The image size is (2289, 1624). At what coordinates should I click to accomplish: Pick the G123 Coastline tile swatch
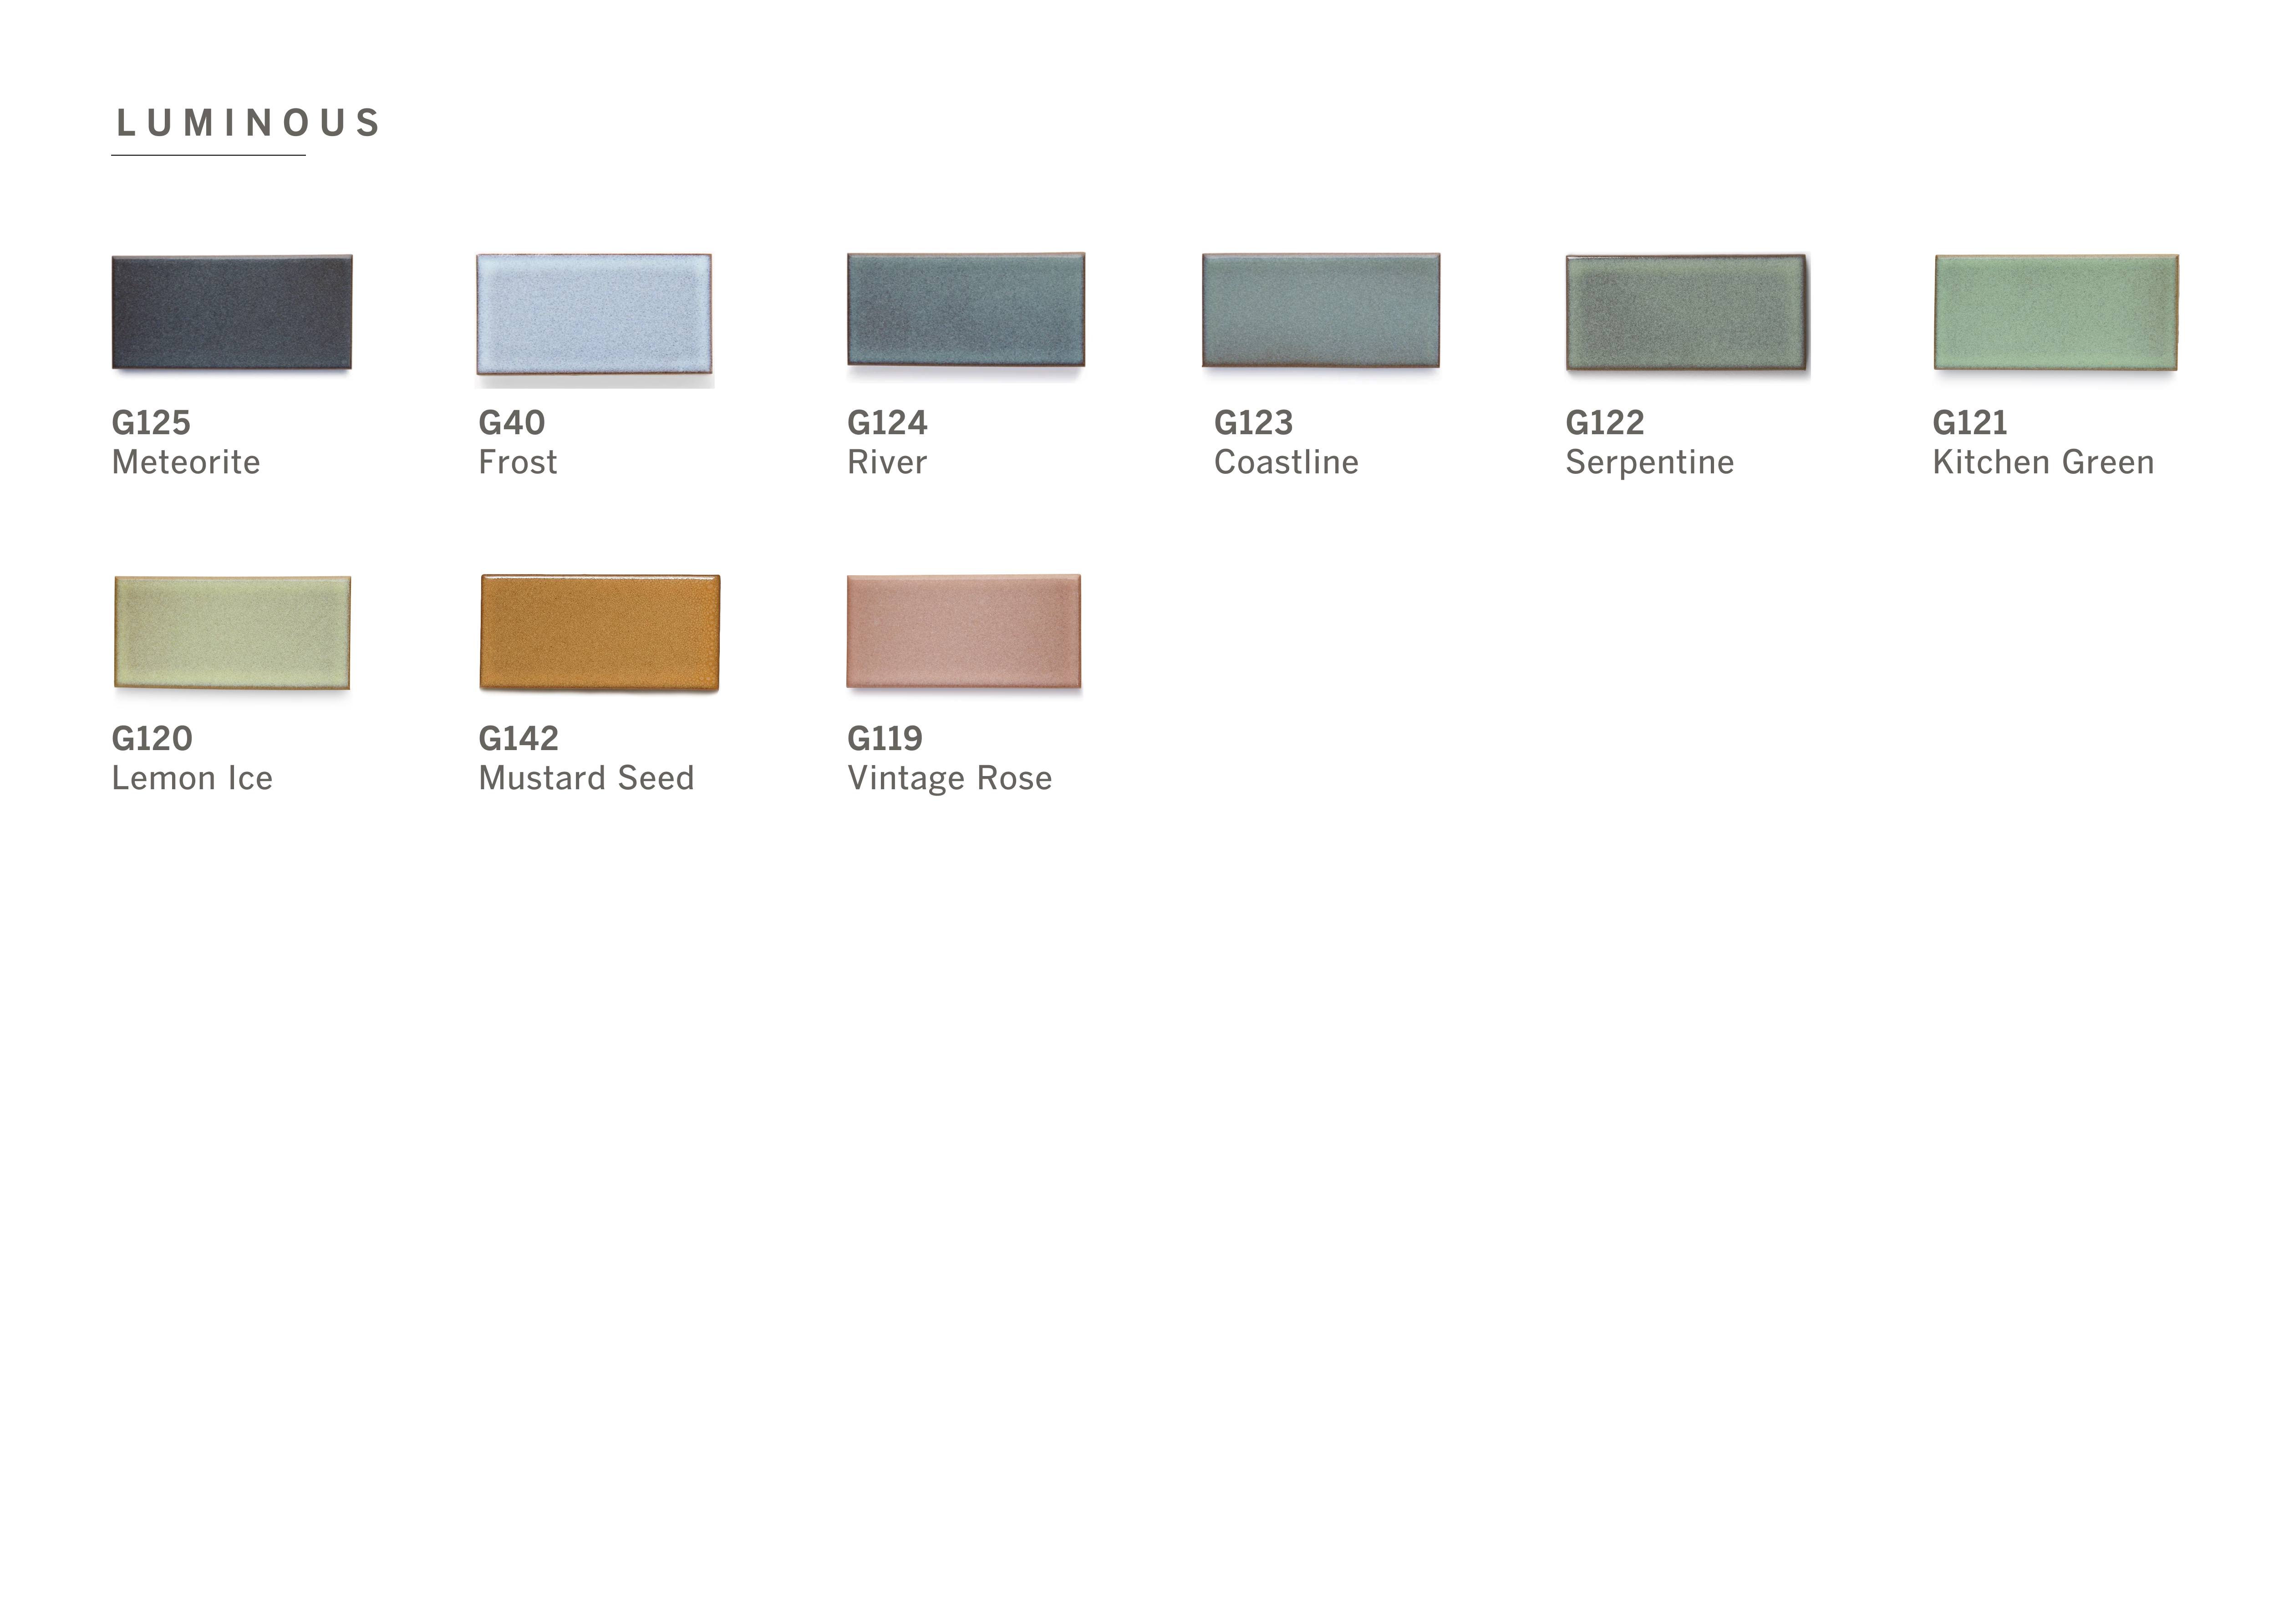[x=1321, y=310]
